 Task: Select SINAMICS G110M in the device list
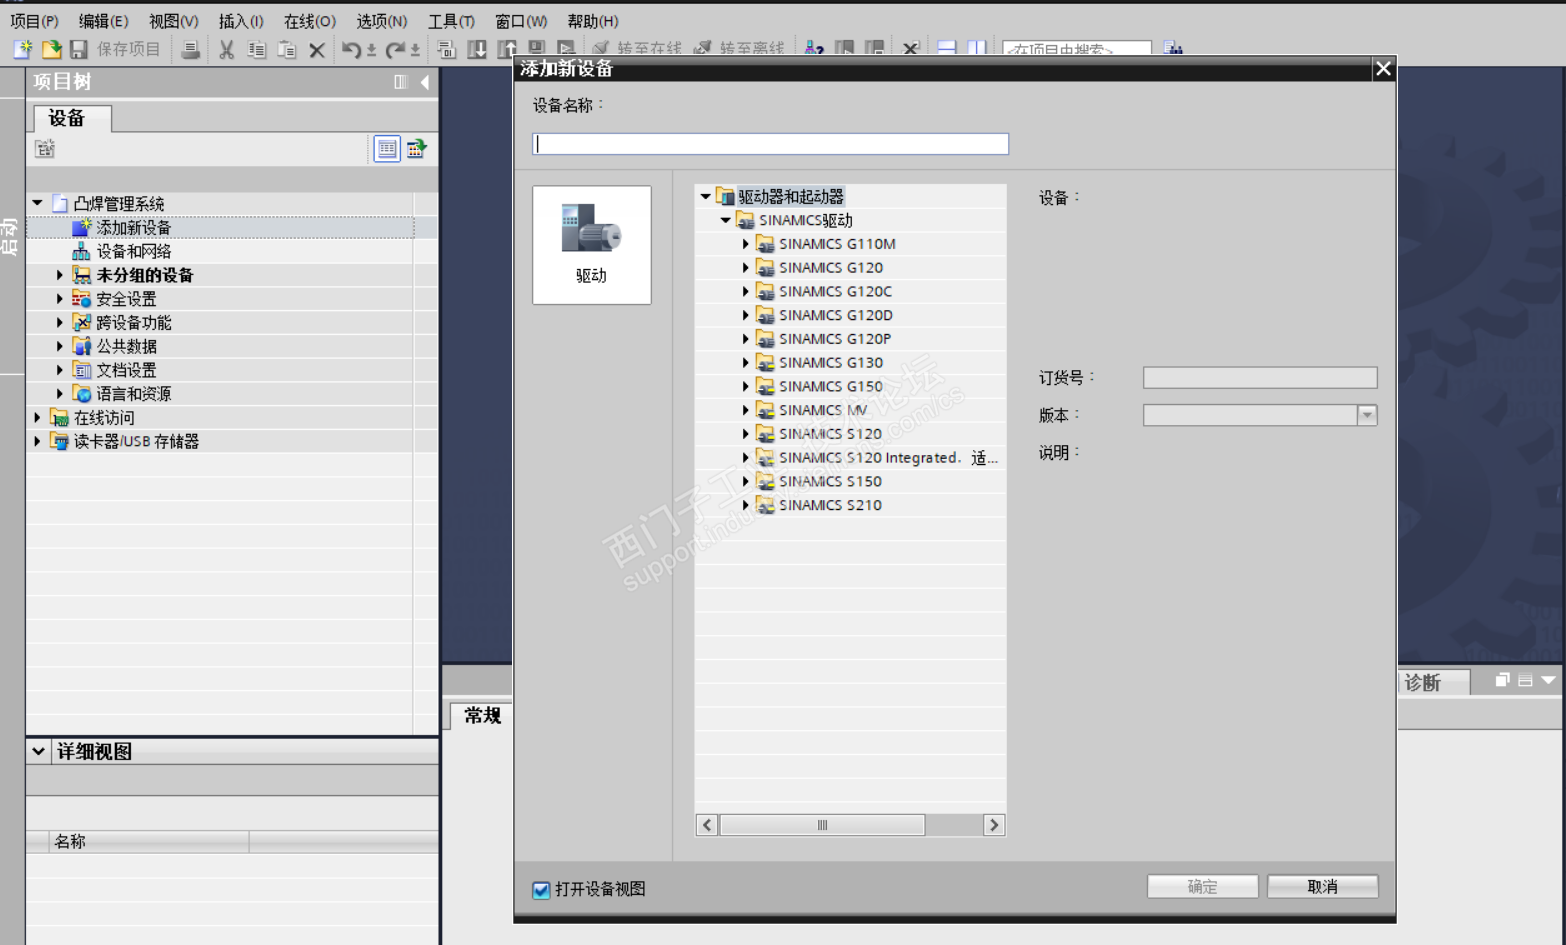[837, 244]
